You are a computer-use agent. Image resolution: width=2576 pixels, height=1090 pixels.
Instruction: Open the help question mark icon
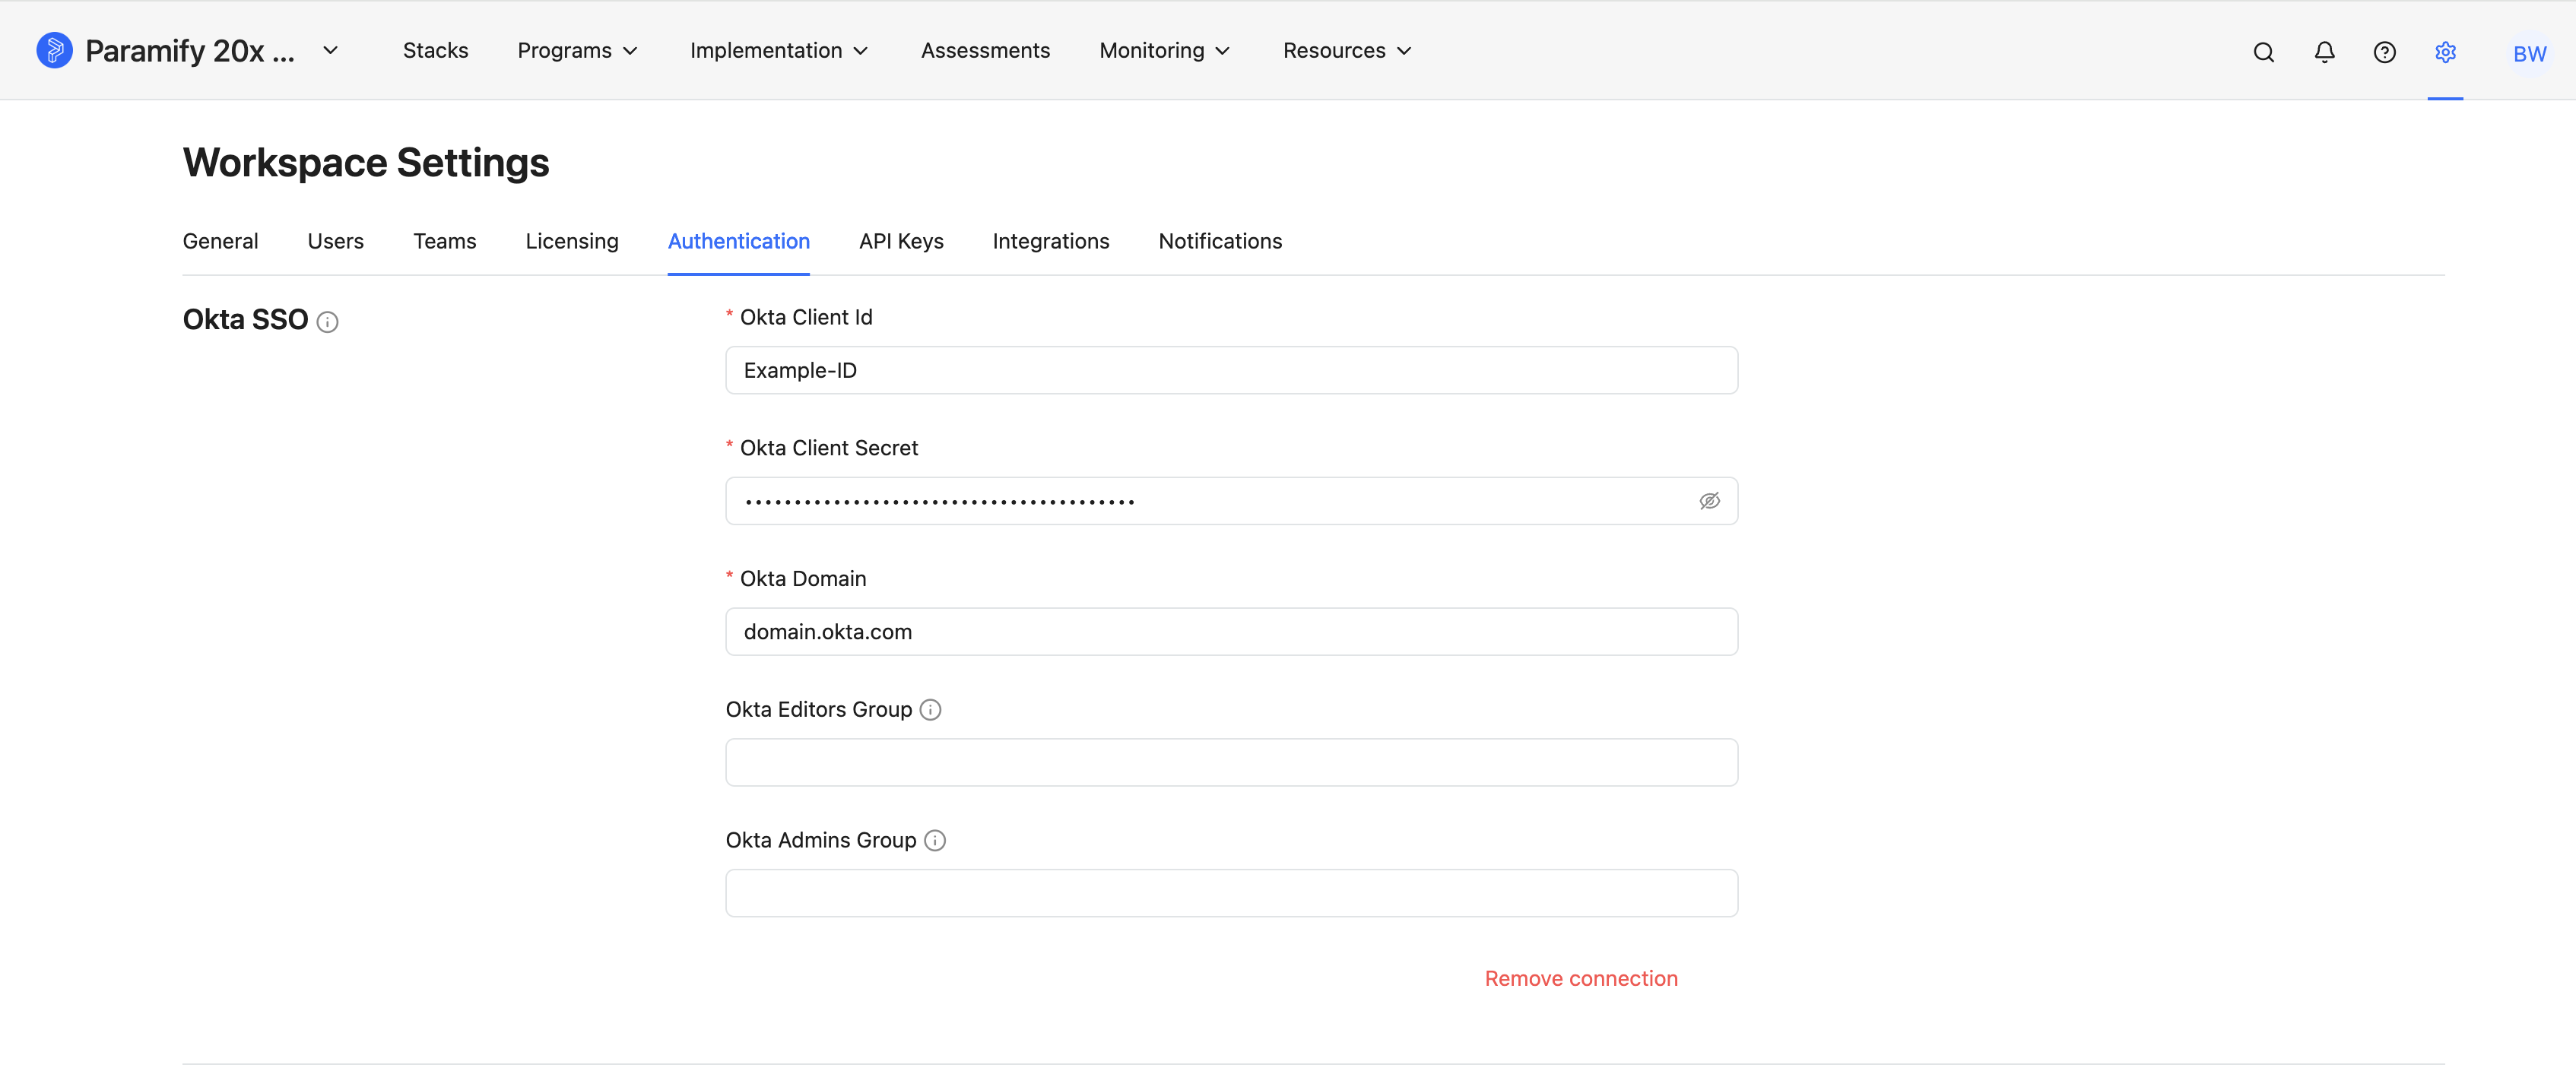(2384, 52)
